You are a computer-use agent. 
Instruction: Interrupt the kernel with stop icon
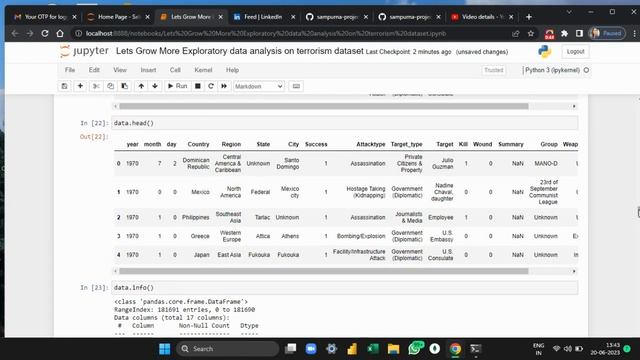[x=198, y=86]
